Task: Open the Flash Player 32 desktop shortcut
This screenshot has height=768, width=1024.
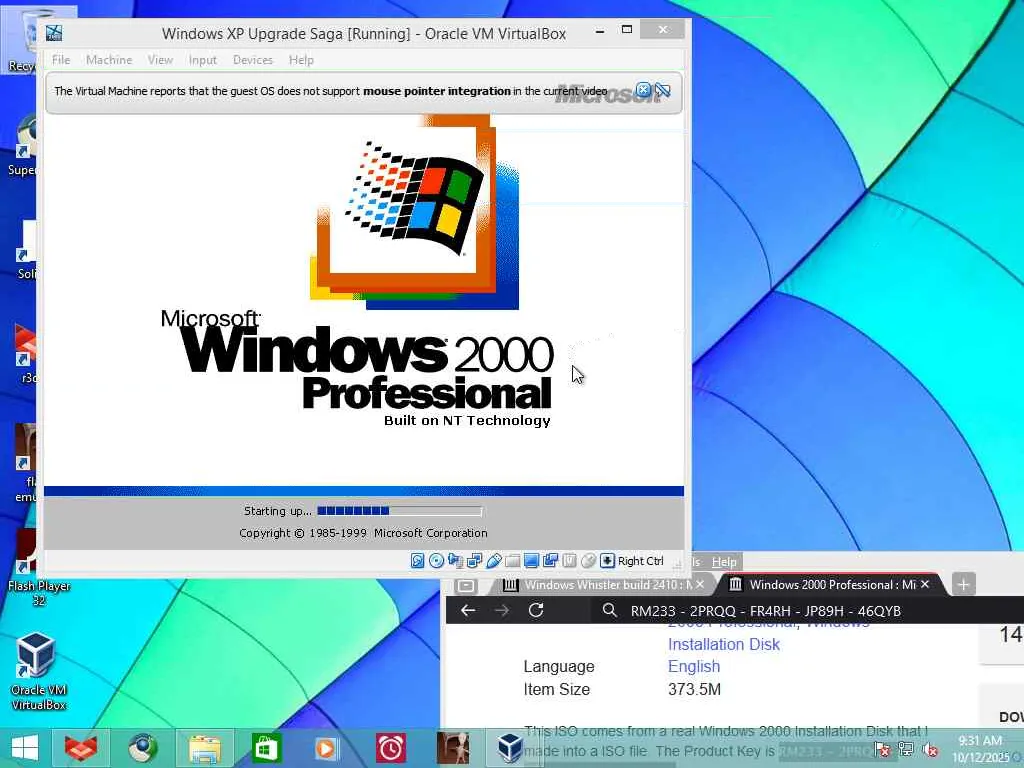Action: point(39,568)
